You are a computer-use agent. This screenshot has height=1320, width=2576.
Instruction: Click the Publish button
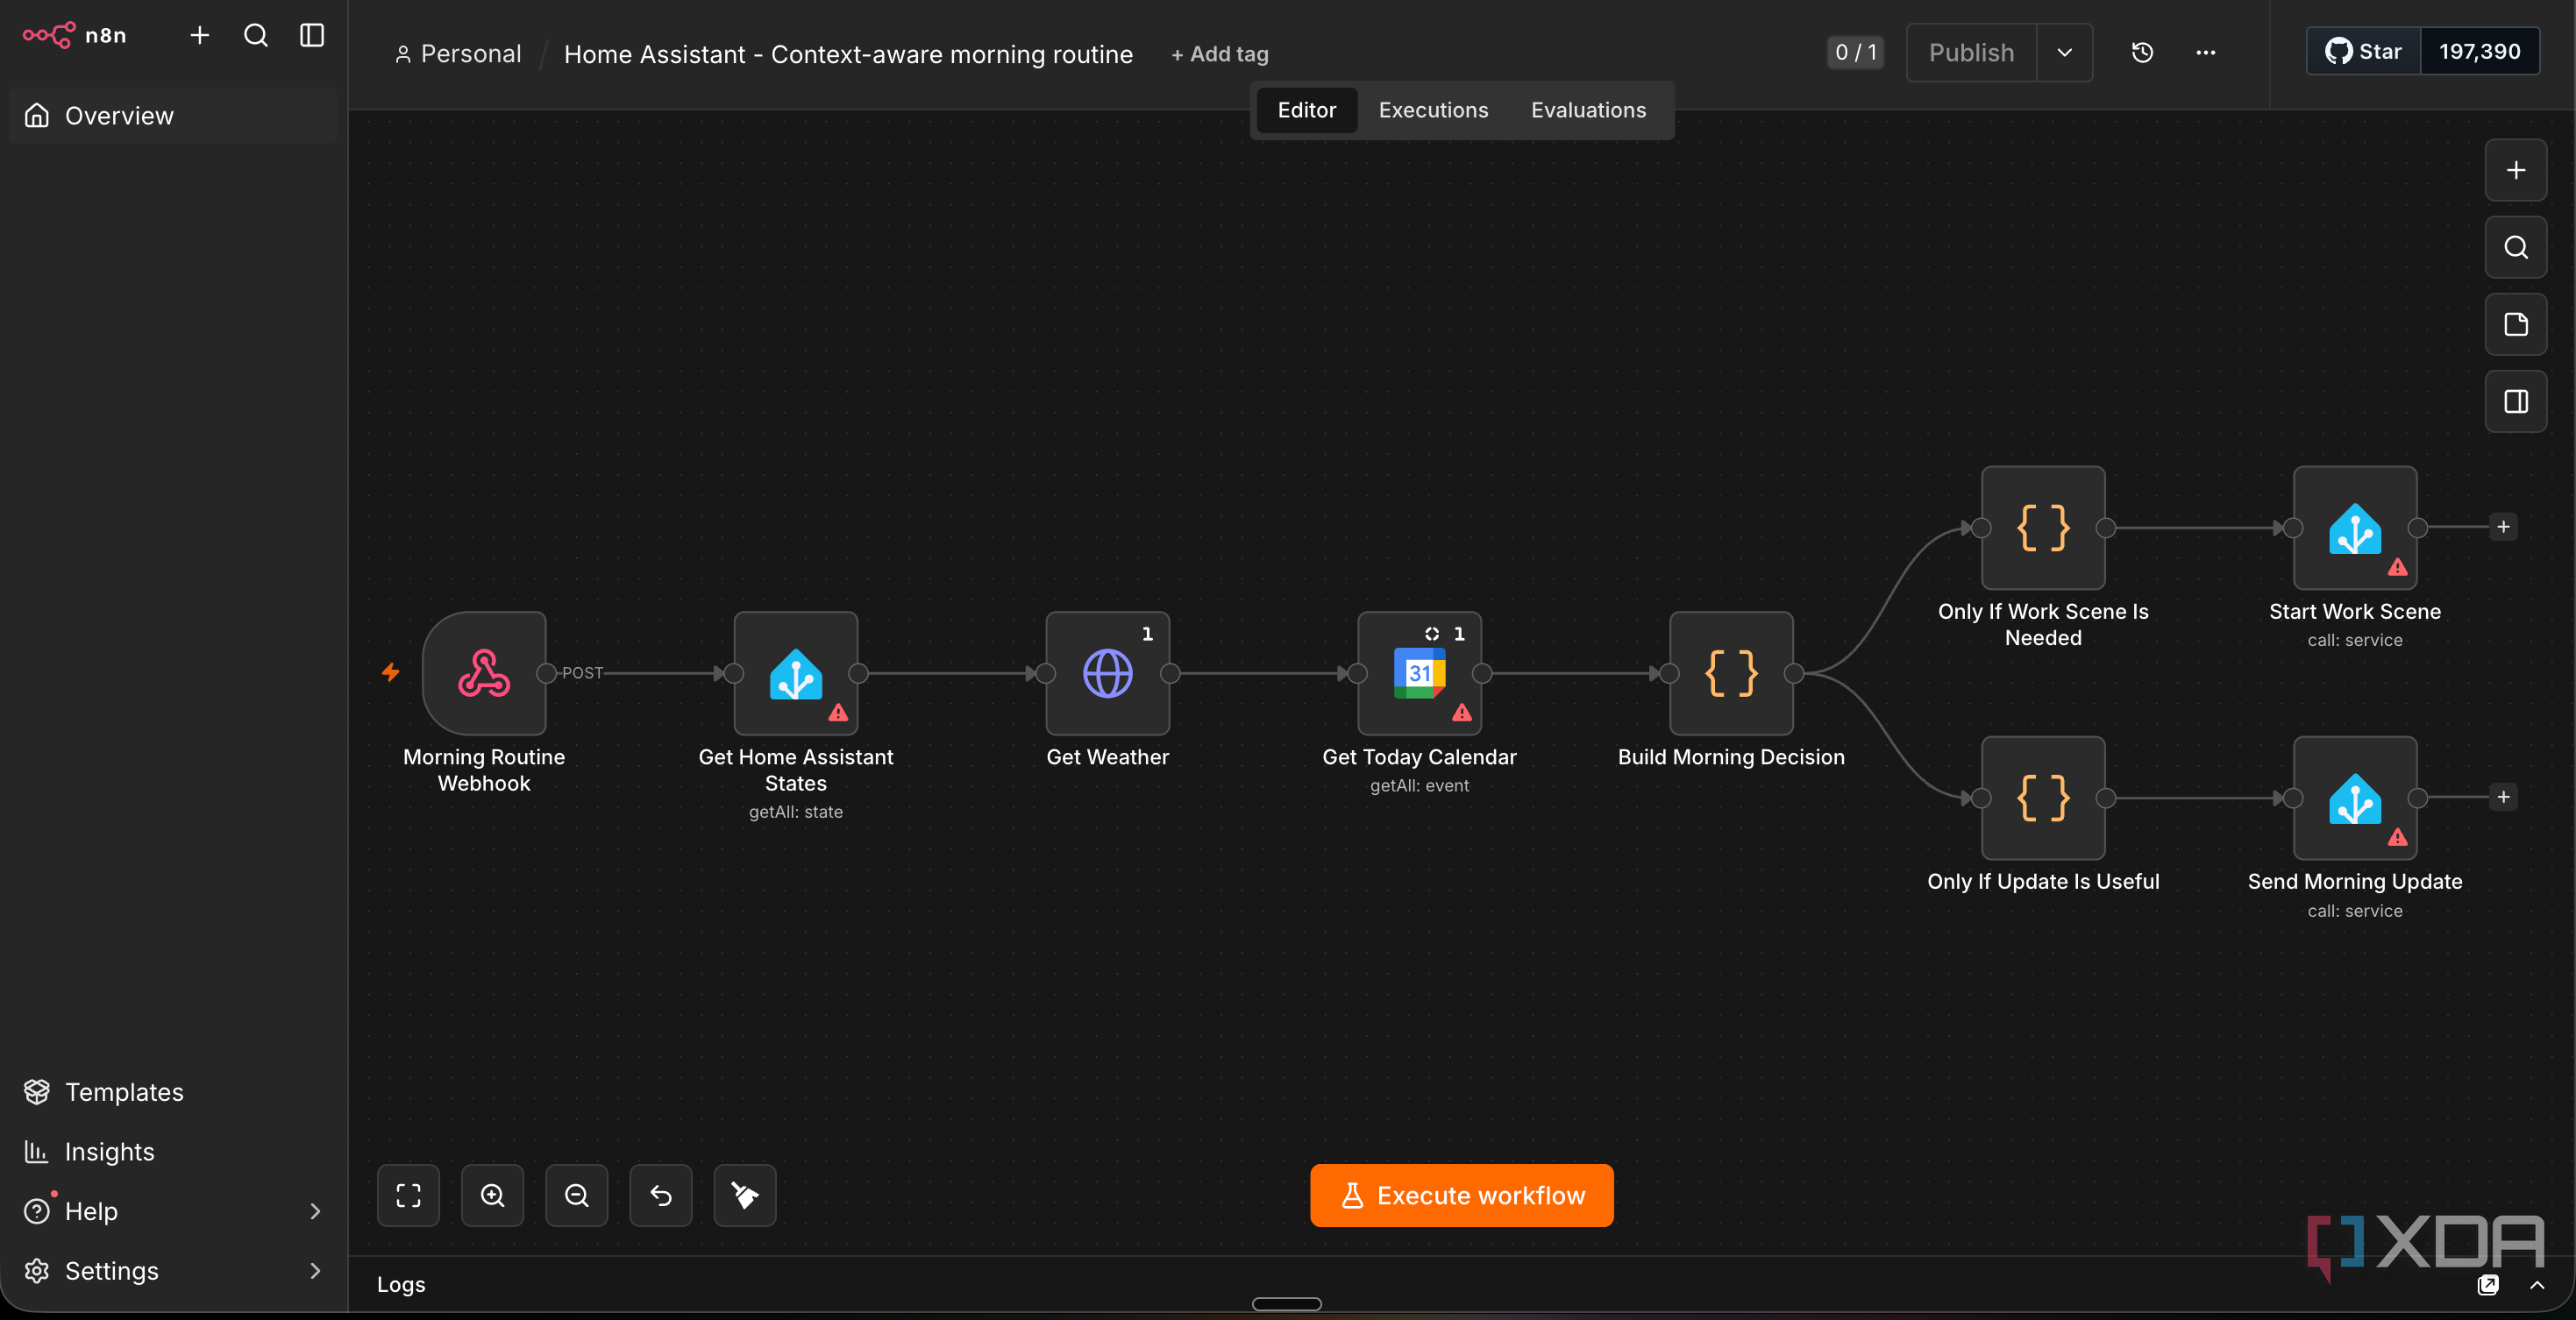coord(1971,52)
